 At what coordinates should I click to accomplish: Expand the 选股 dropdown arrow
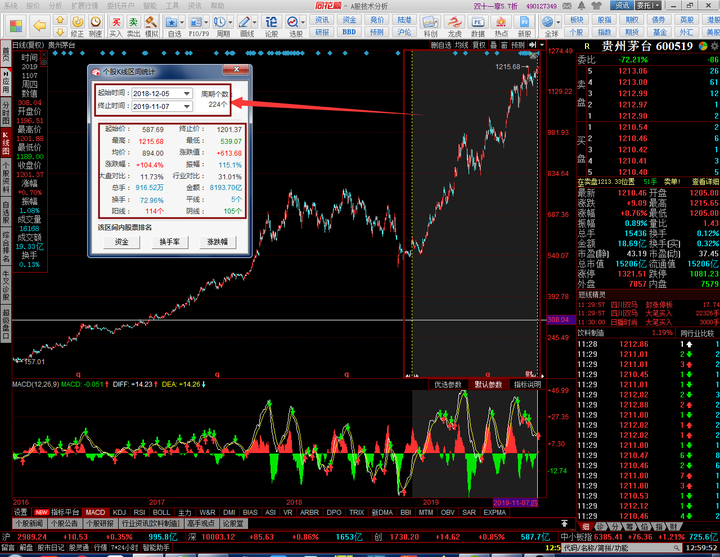(303, 22)
